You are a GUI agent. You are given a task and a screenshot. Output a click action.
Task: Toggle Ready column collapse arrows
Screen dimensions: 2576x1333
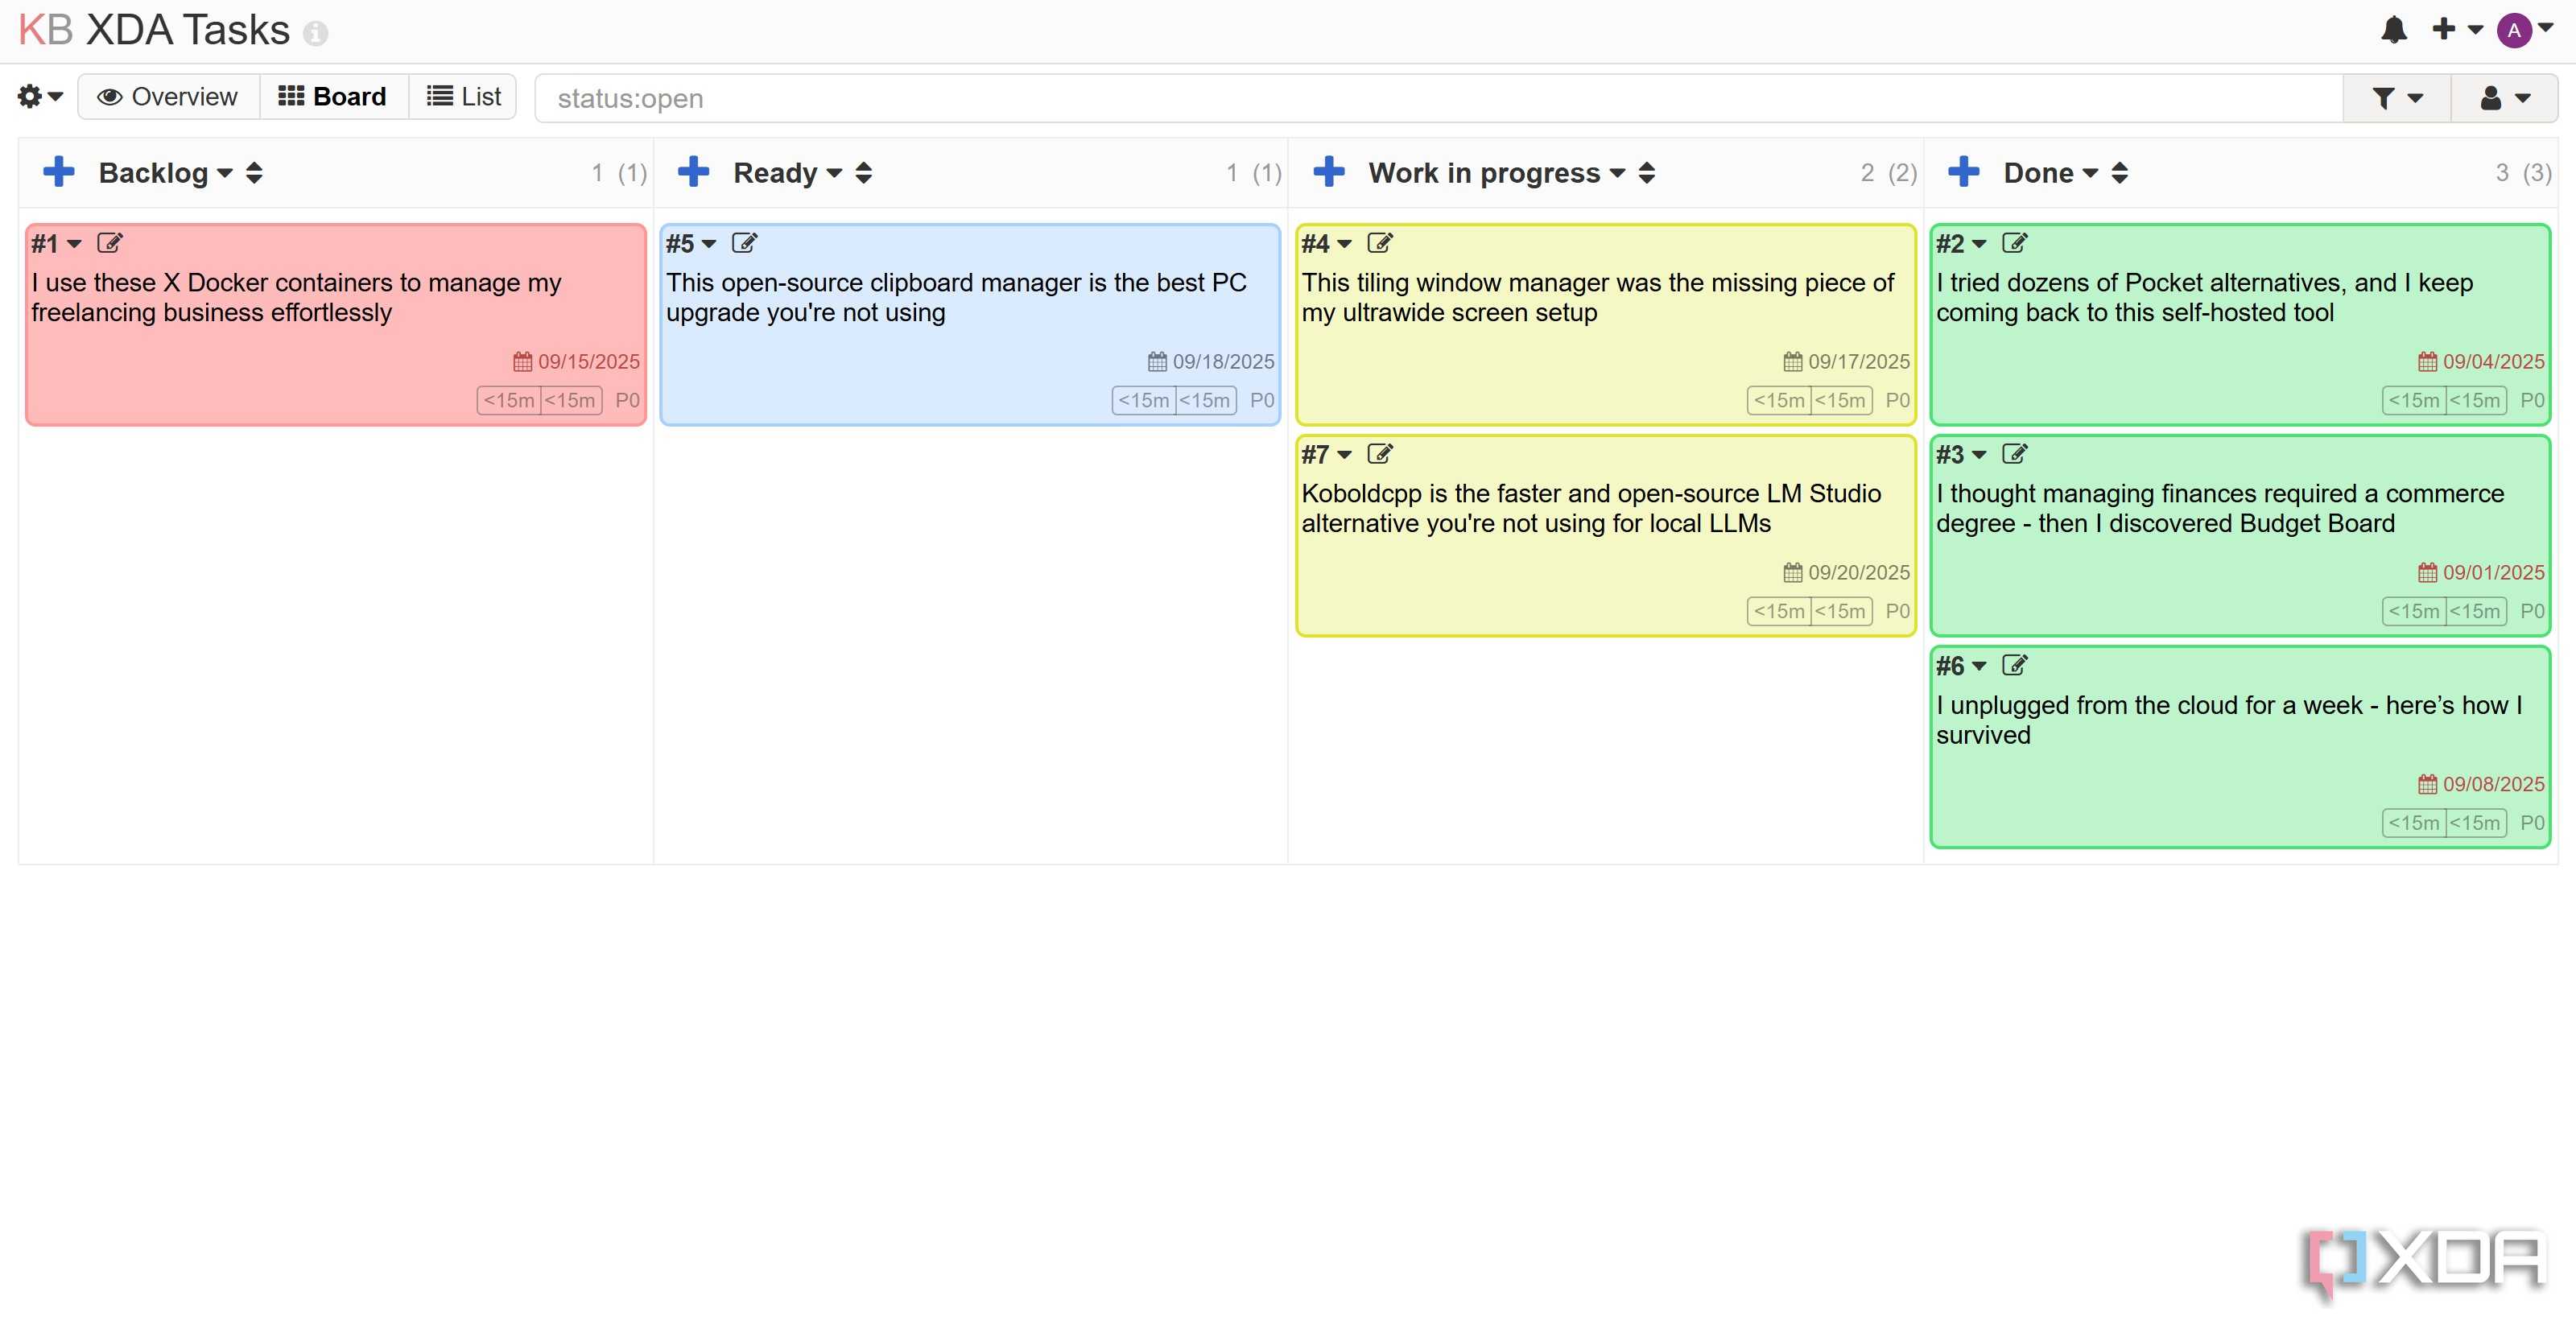pyautogui.click(x=864, y=173)
